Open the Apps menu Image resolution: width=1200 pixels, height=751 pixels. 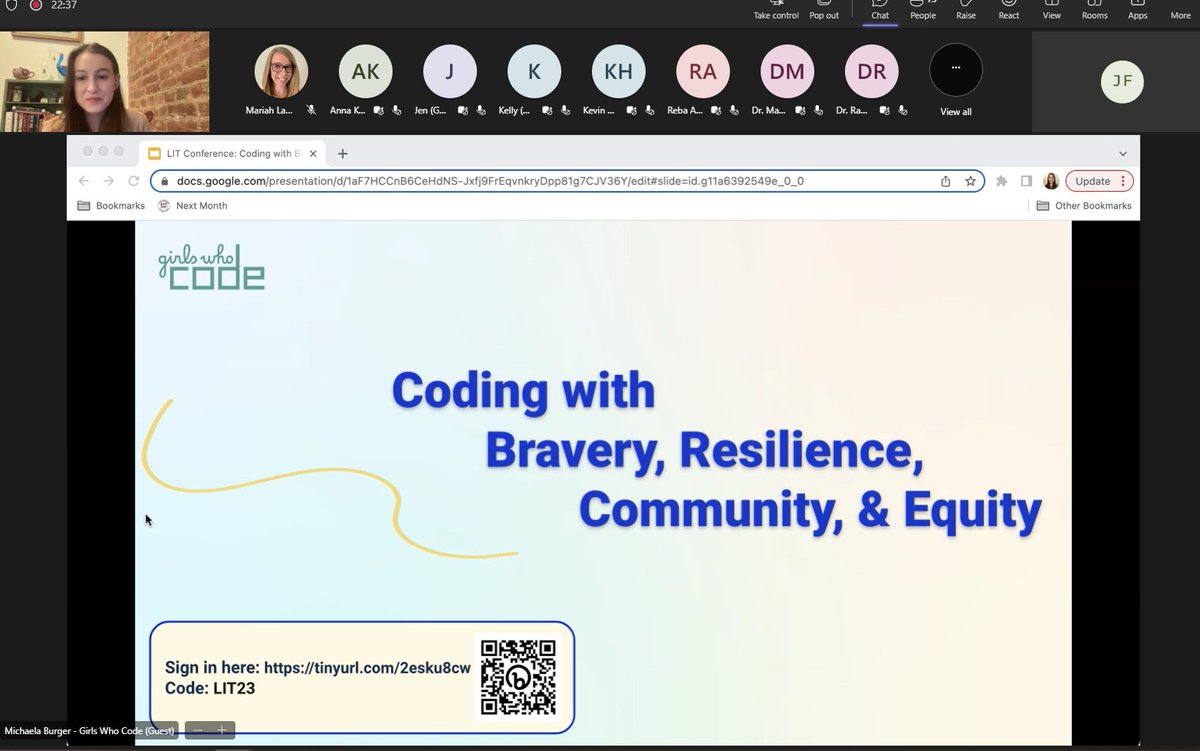pos(1138,10)
